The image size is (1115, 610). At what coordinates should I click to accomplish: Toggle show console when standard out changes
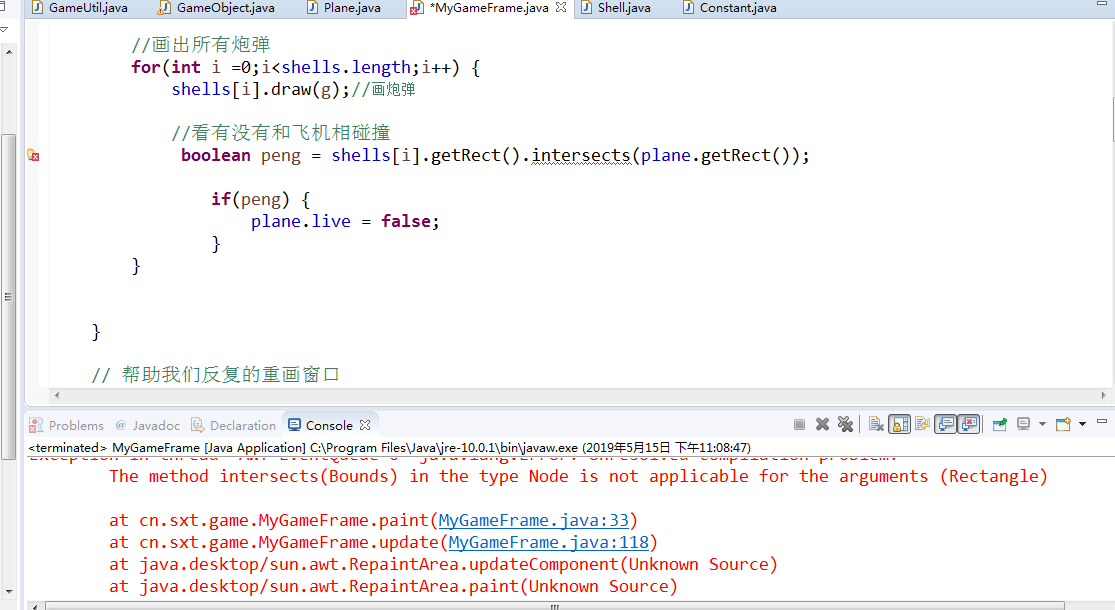(x=945, y=424)
